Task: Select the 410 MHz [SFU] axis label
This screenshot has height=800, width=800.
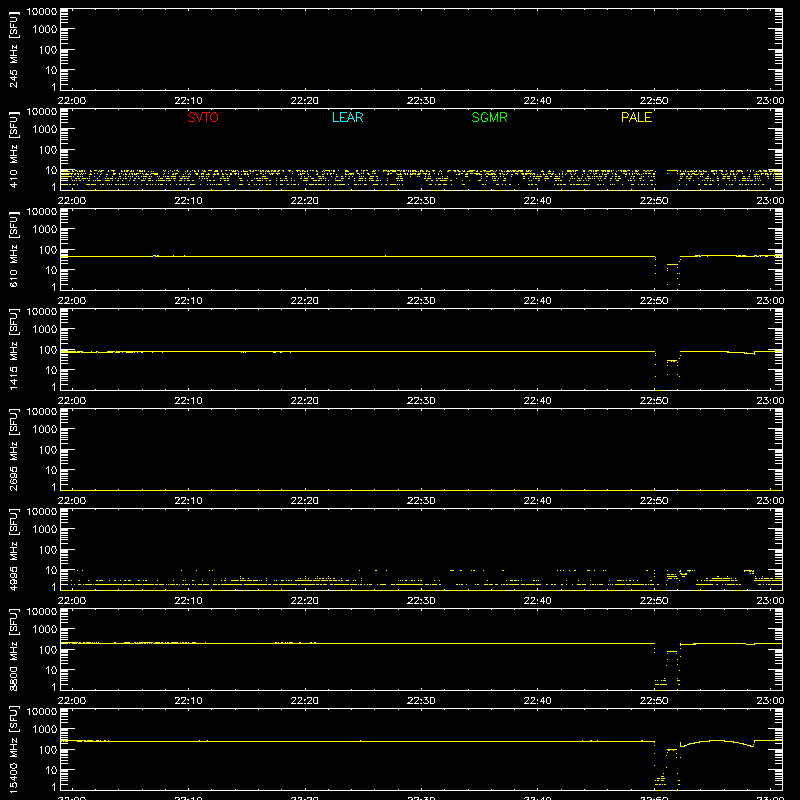Action: 13,149
